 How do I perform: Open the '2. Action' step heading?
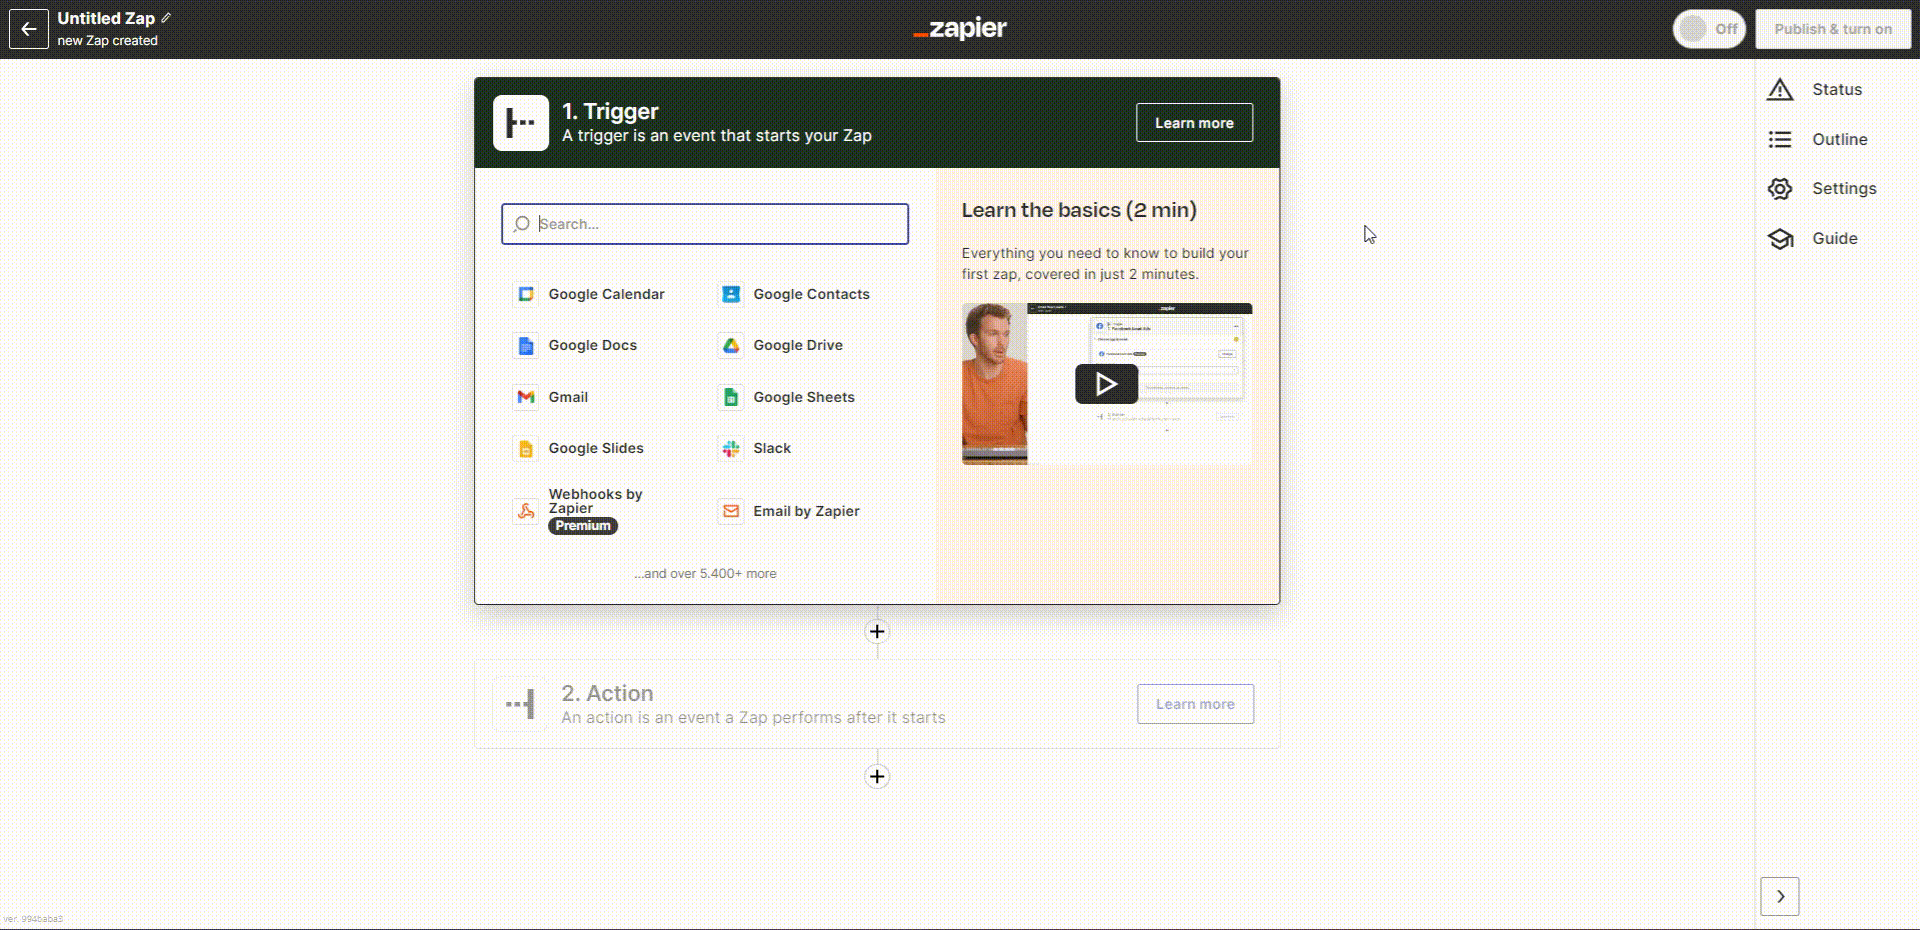point(607,693)
